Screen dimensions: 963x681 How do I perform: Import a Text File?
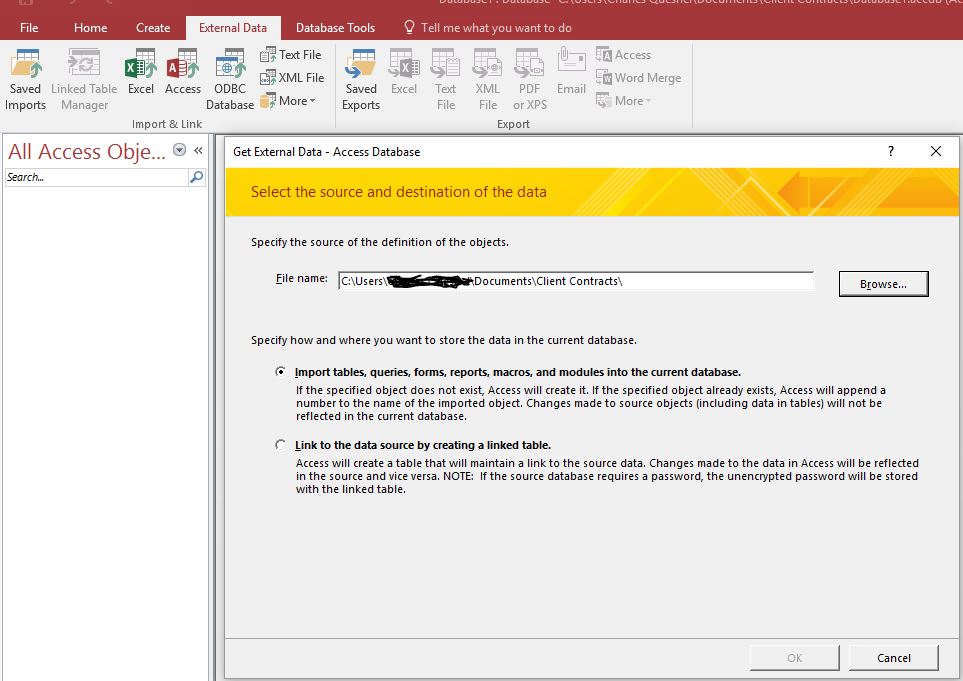pos(290,55)
